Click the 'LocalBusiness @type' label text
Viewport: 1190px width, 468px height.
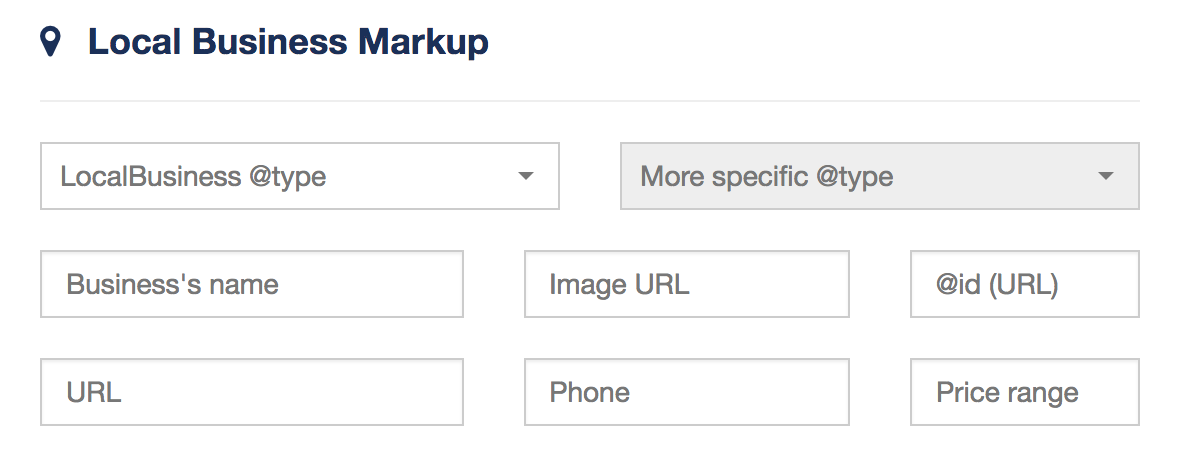(194, 177)
